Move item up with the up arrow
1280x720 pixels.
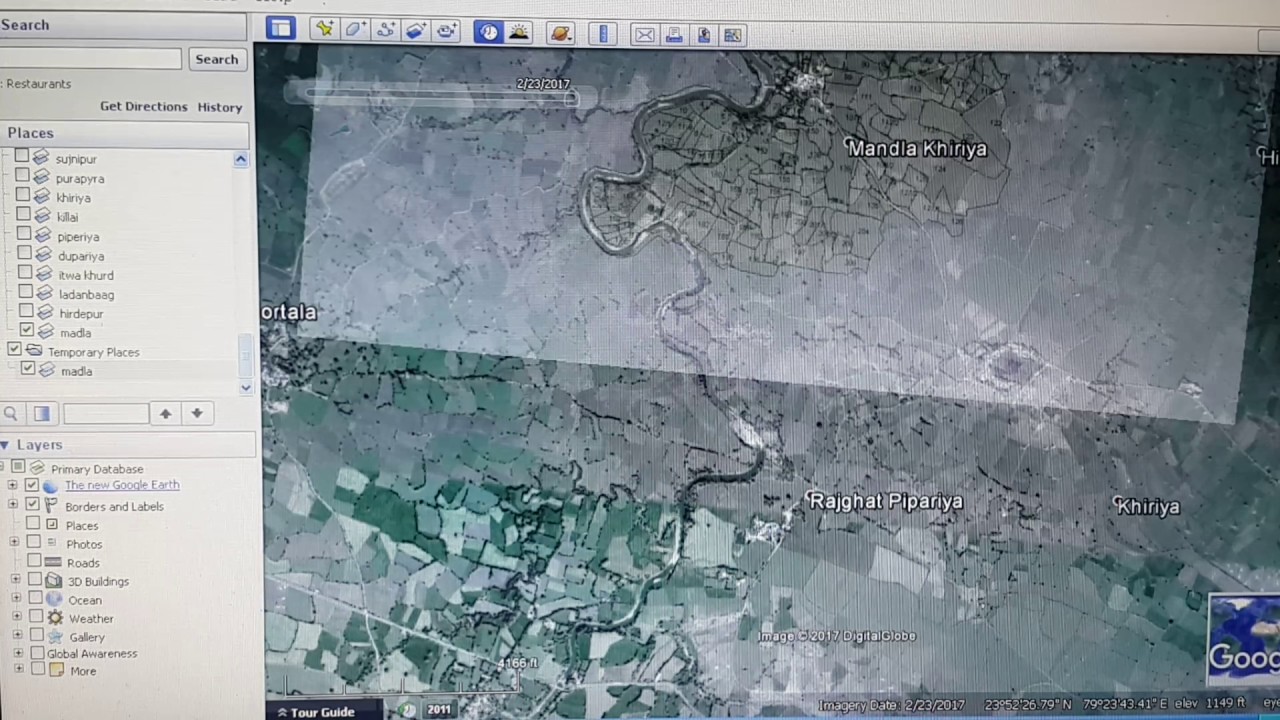[x=165, y=413]
